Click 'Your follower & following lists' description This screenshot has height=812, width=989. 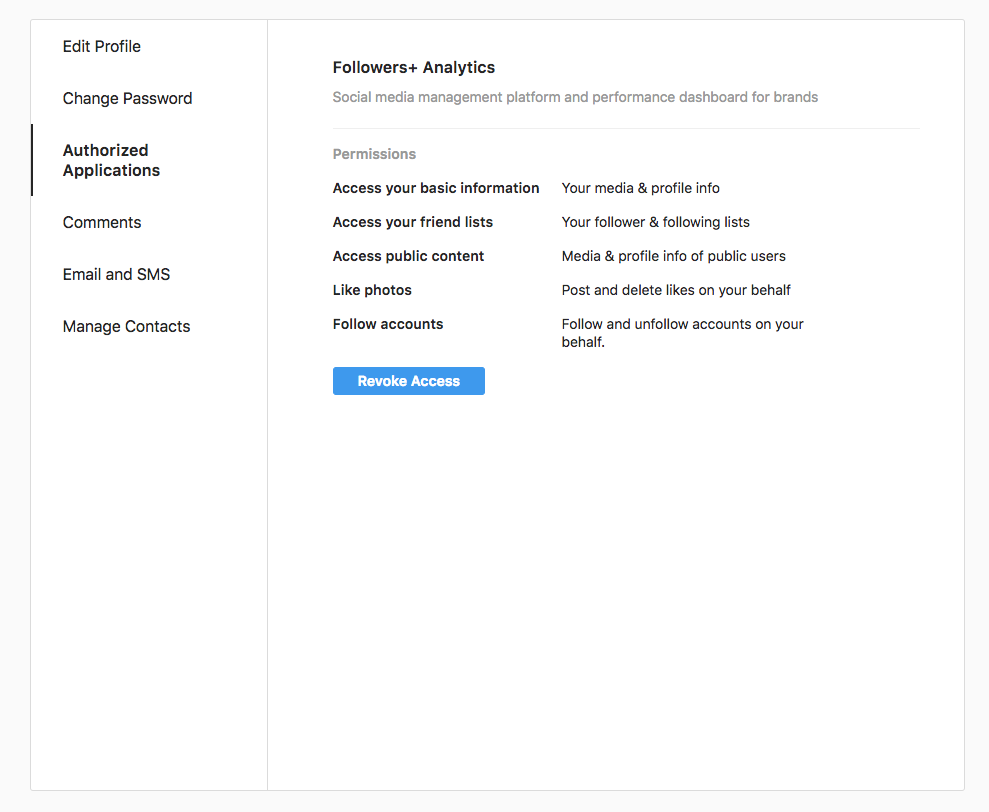656,222
